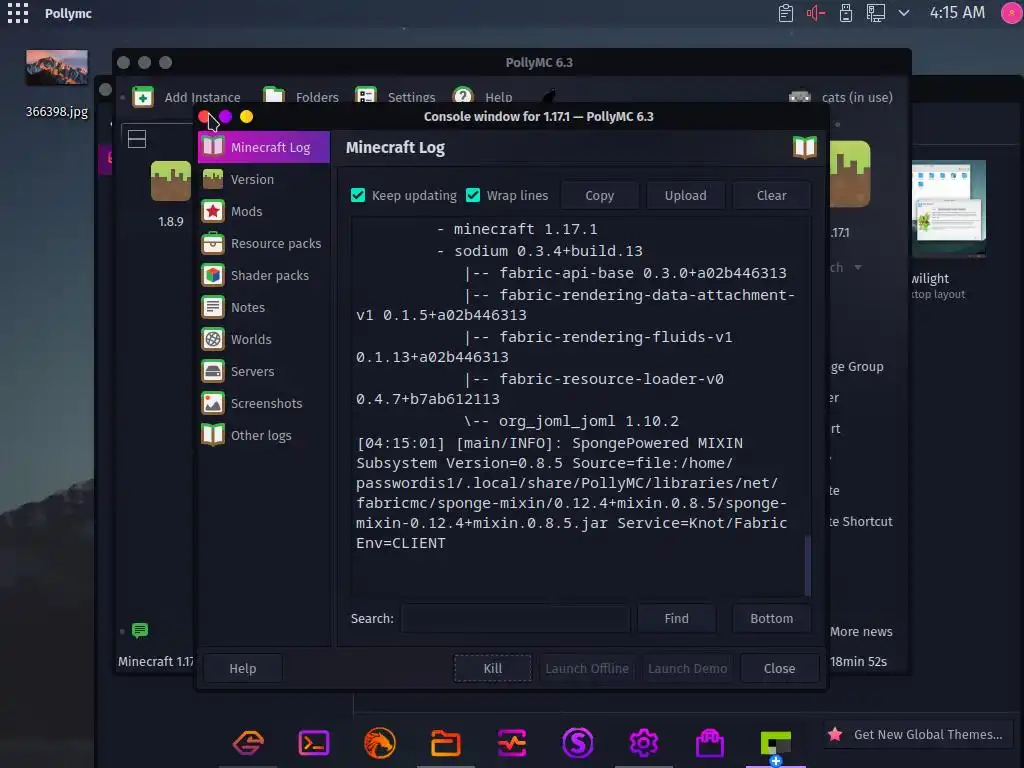Click the Find button
1024x768 pixels.
[677, 618]
